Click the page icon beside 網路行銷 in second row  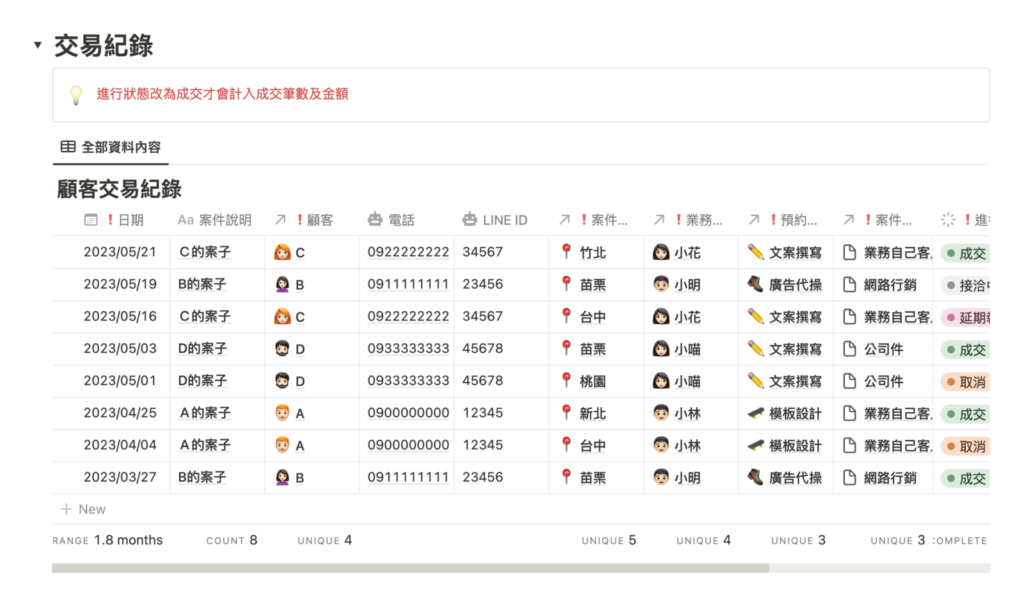click(x=850, y=285)
